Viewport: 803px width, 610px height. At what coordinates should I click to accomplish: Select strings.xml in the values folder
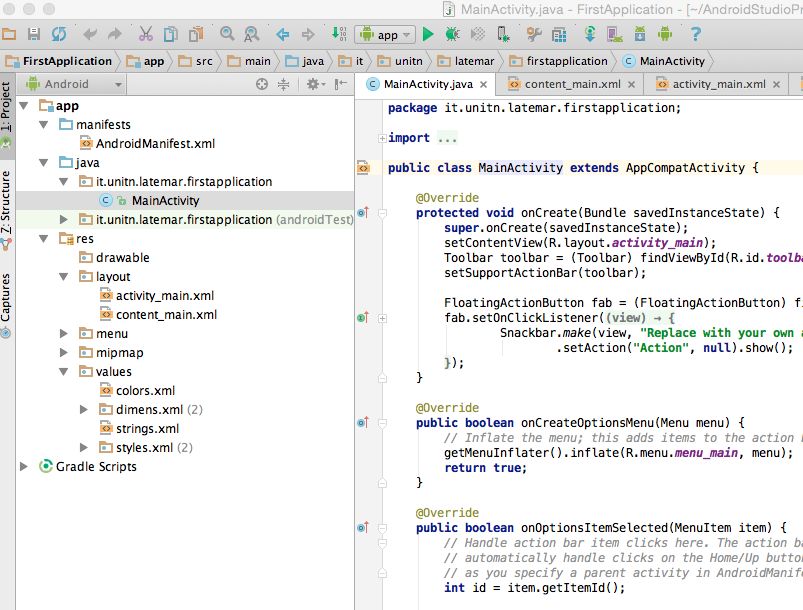tap(147, 429)
